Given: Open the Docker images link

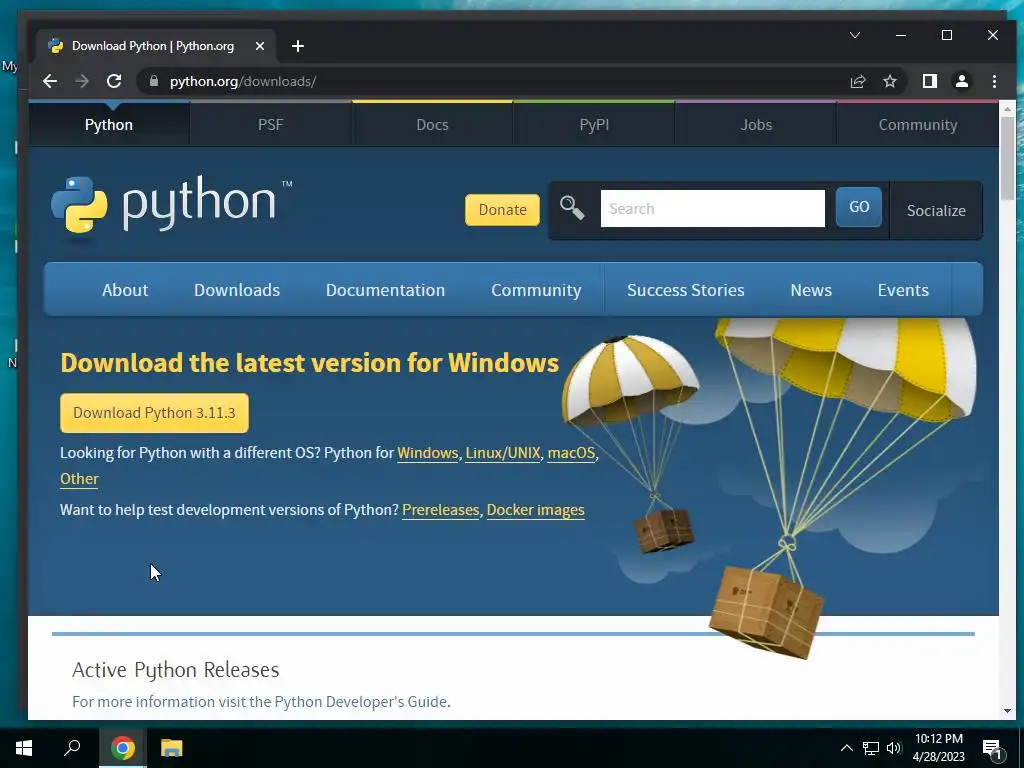Looking at the screenshot, I should [x=536, y=510].
